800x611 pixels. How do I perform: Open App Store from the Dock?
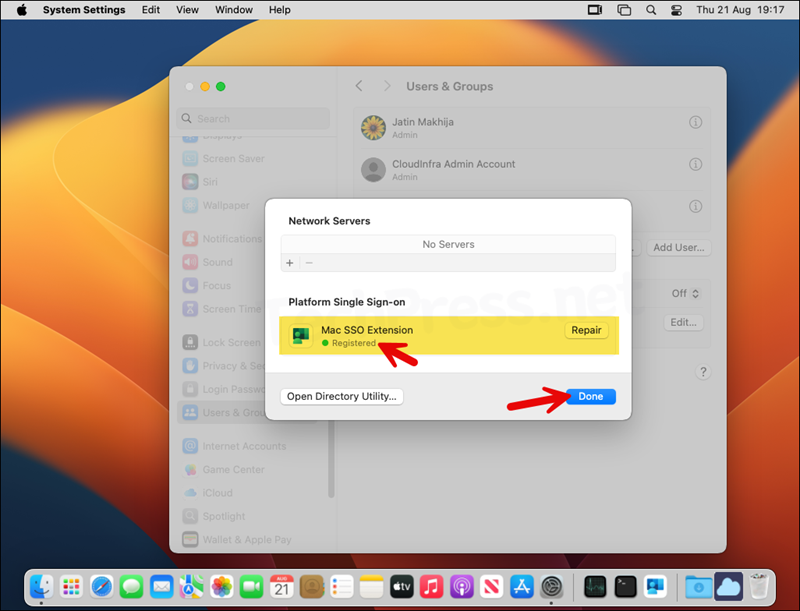click(521, 587)
